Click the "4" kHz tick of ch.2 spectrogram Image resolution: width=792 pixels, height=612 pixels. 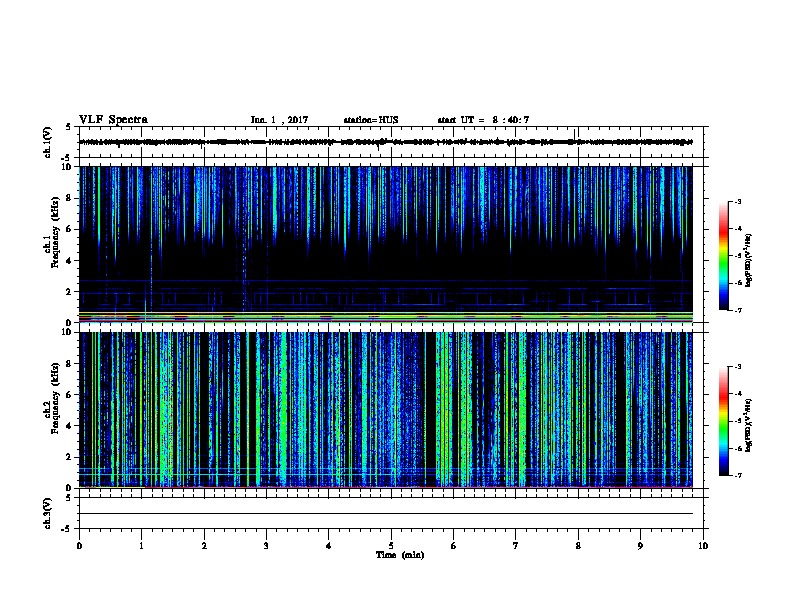click(69, 426)
